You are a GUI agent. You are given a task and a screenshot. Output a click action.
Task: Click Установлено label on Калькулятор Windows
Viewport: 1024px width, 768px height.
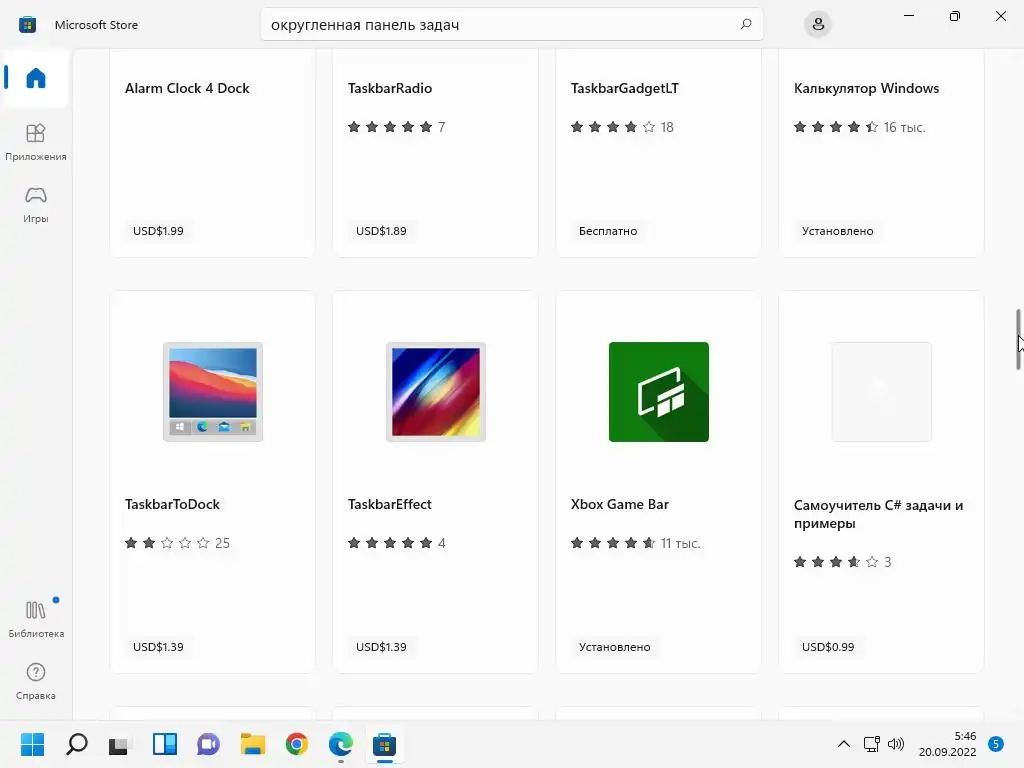click(837, 231)
